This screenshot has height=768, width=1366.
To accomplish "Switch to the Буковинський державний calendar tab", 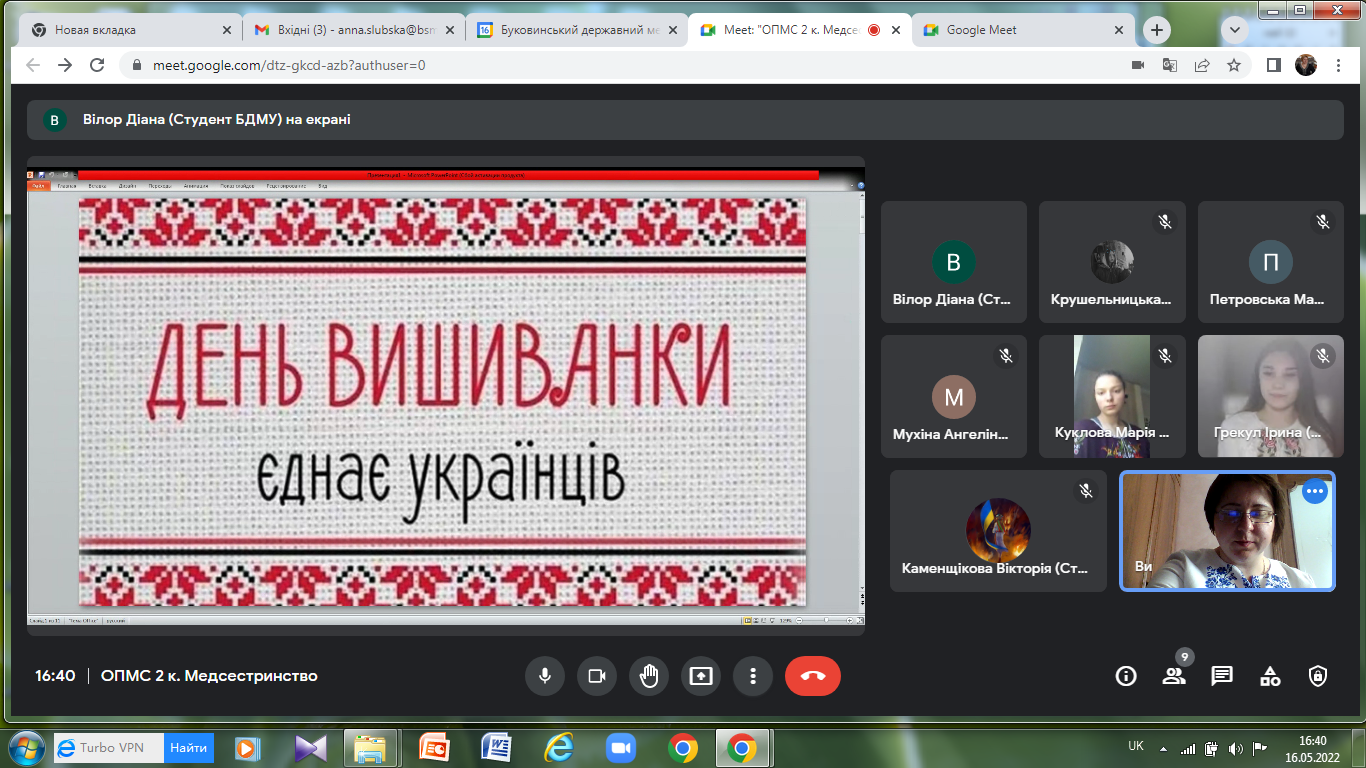I will pyautogui.click(x=577, y=30).
